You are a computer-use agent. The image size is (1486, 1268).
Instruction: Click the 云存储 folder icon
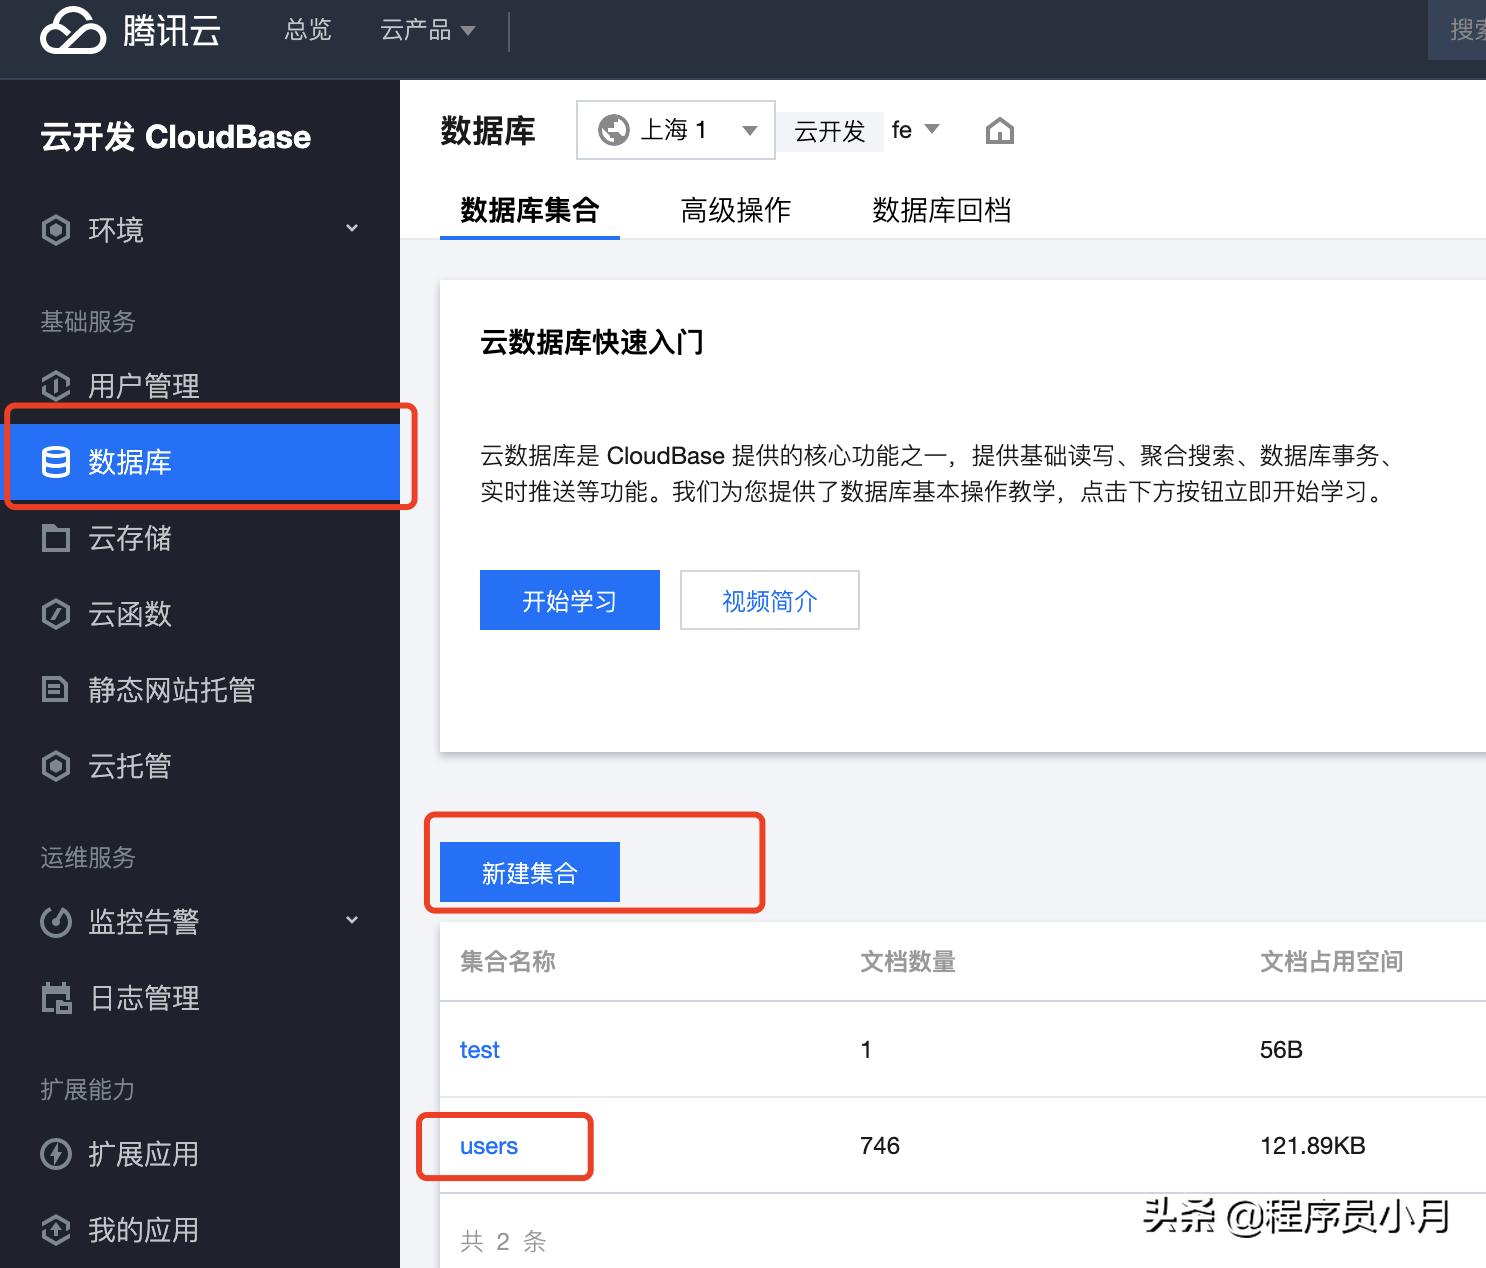coord(56,538)
